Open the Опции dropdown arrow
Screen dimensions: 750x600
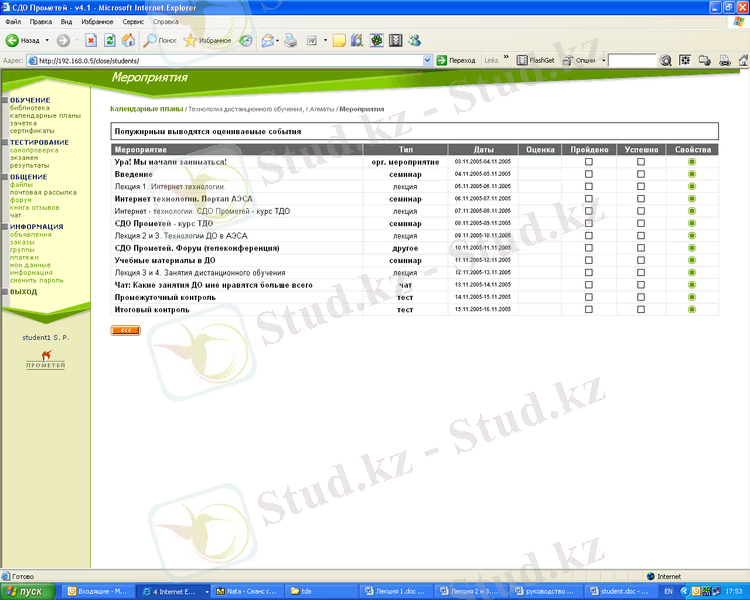604,60
